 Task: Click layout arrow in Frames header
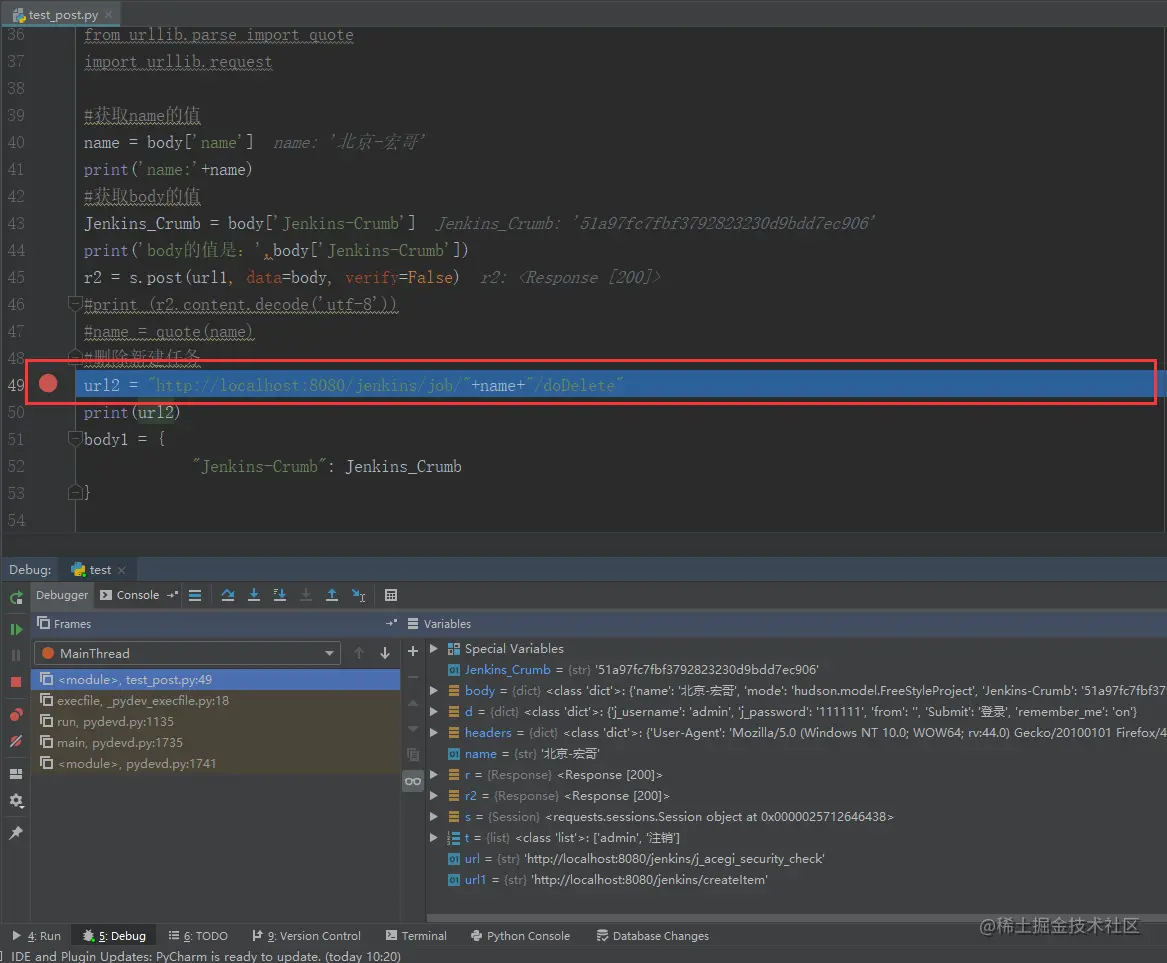tap(391, 624)
